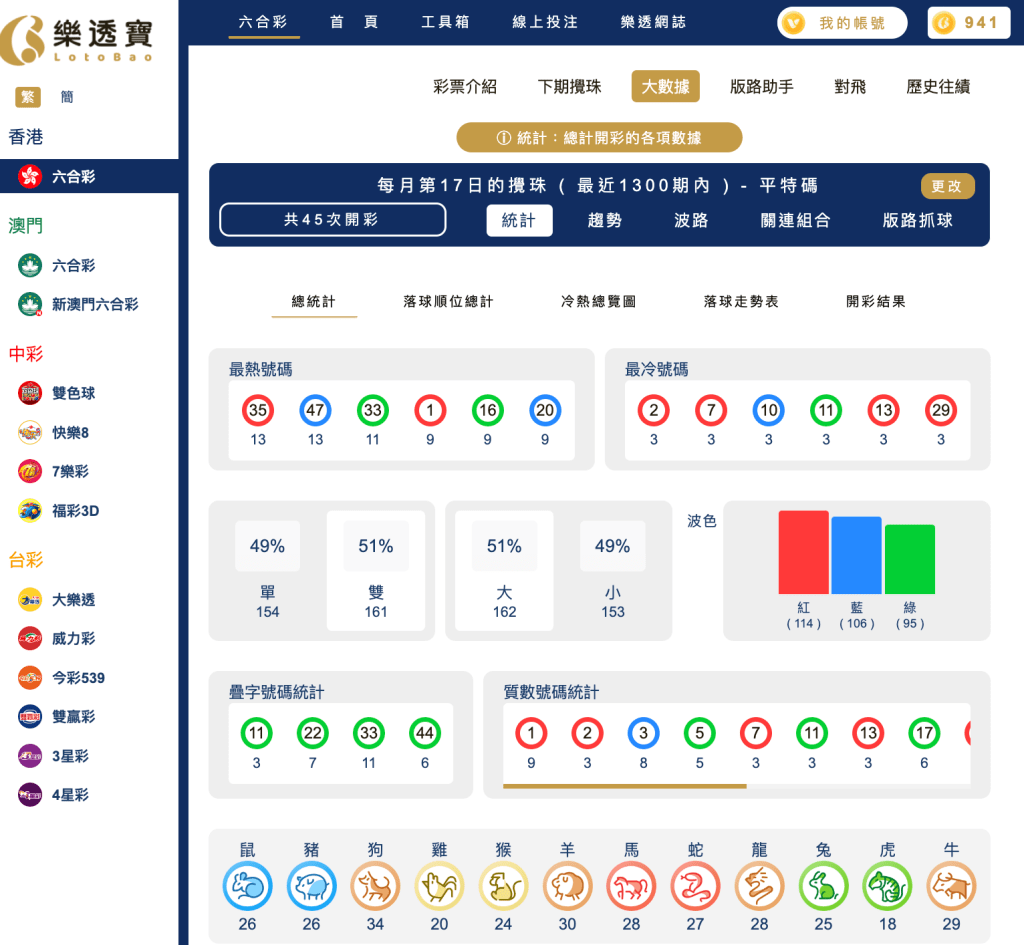This screenshot has width=1024, height=945.
Task: Expand the 共45次開彩 selector
Action: (332, 221)
